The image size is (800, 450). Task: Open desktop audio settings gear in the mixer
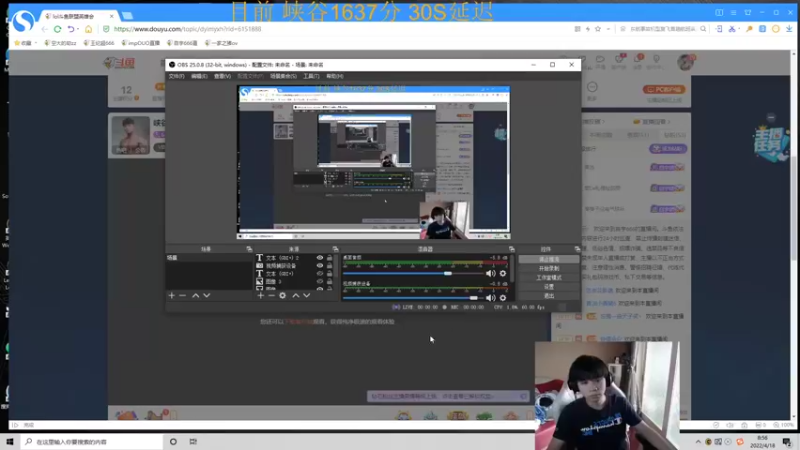[503, 273]
